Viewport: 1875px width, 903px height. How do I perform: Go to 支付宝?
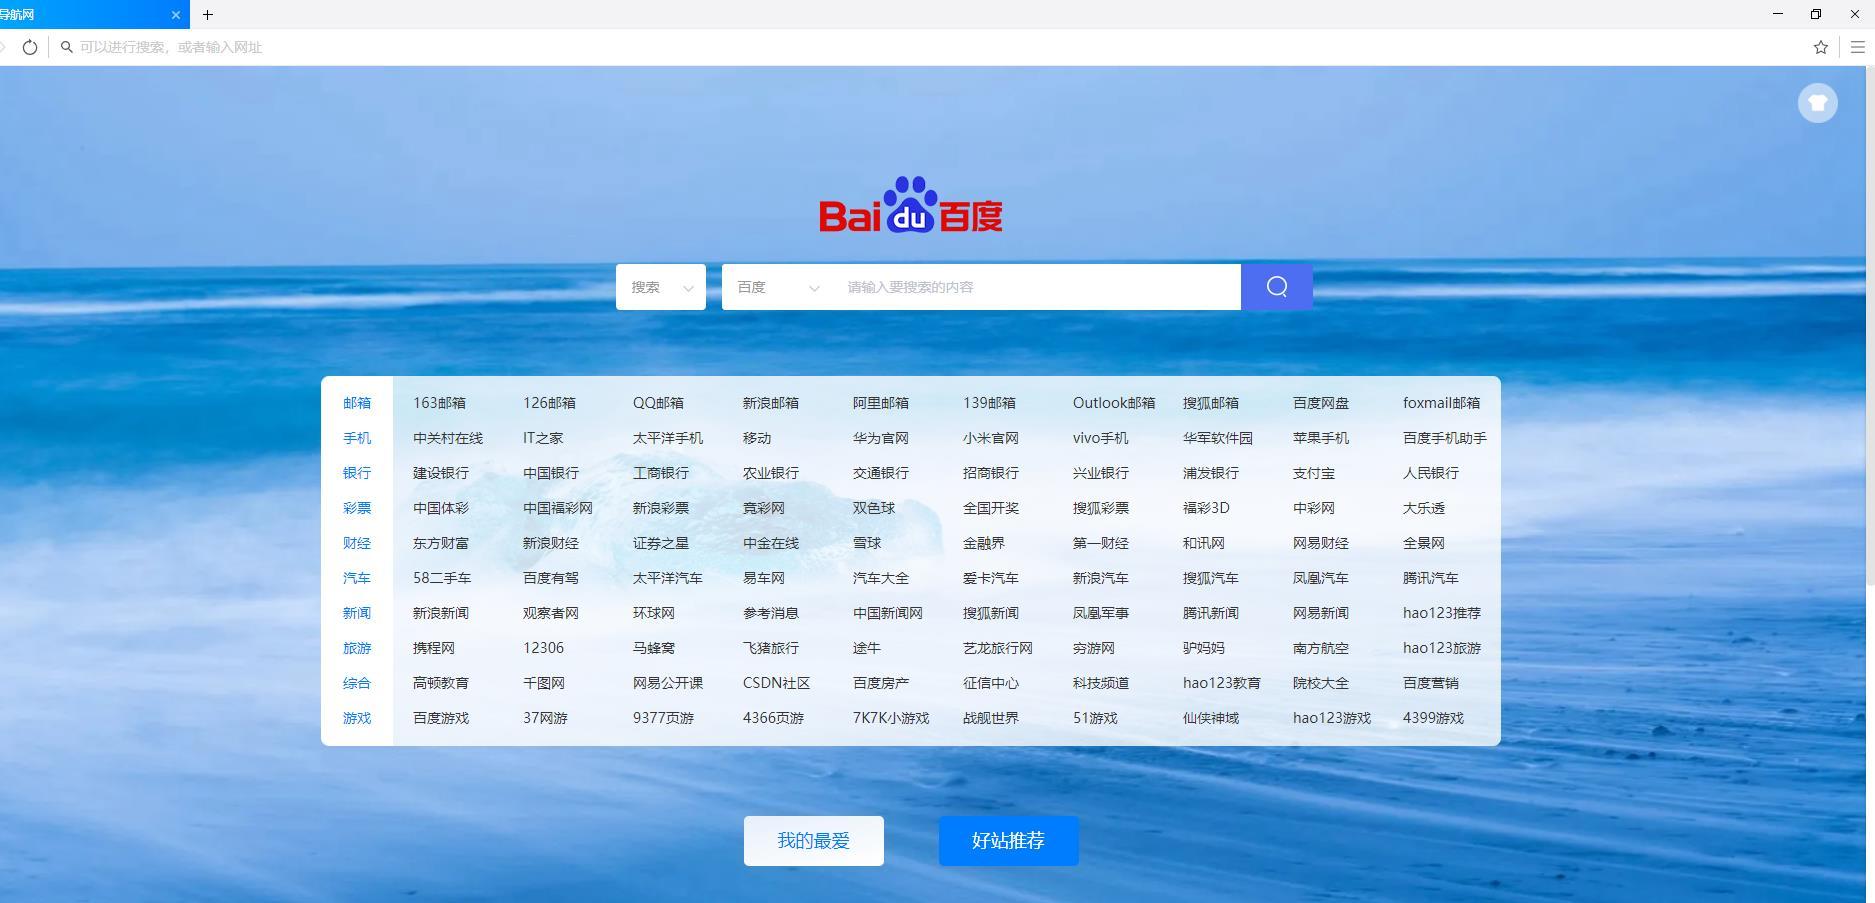(1314, 473)
